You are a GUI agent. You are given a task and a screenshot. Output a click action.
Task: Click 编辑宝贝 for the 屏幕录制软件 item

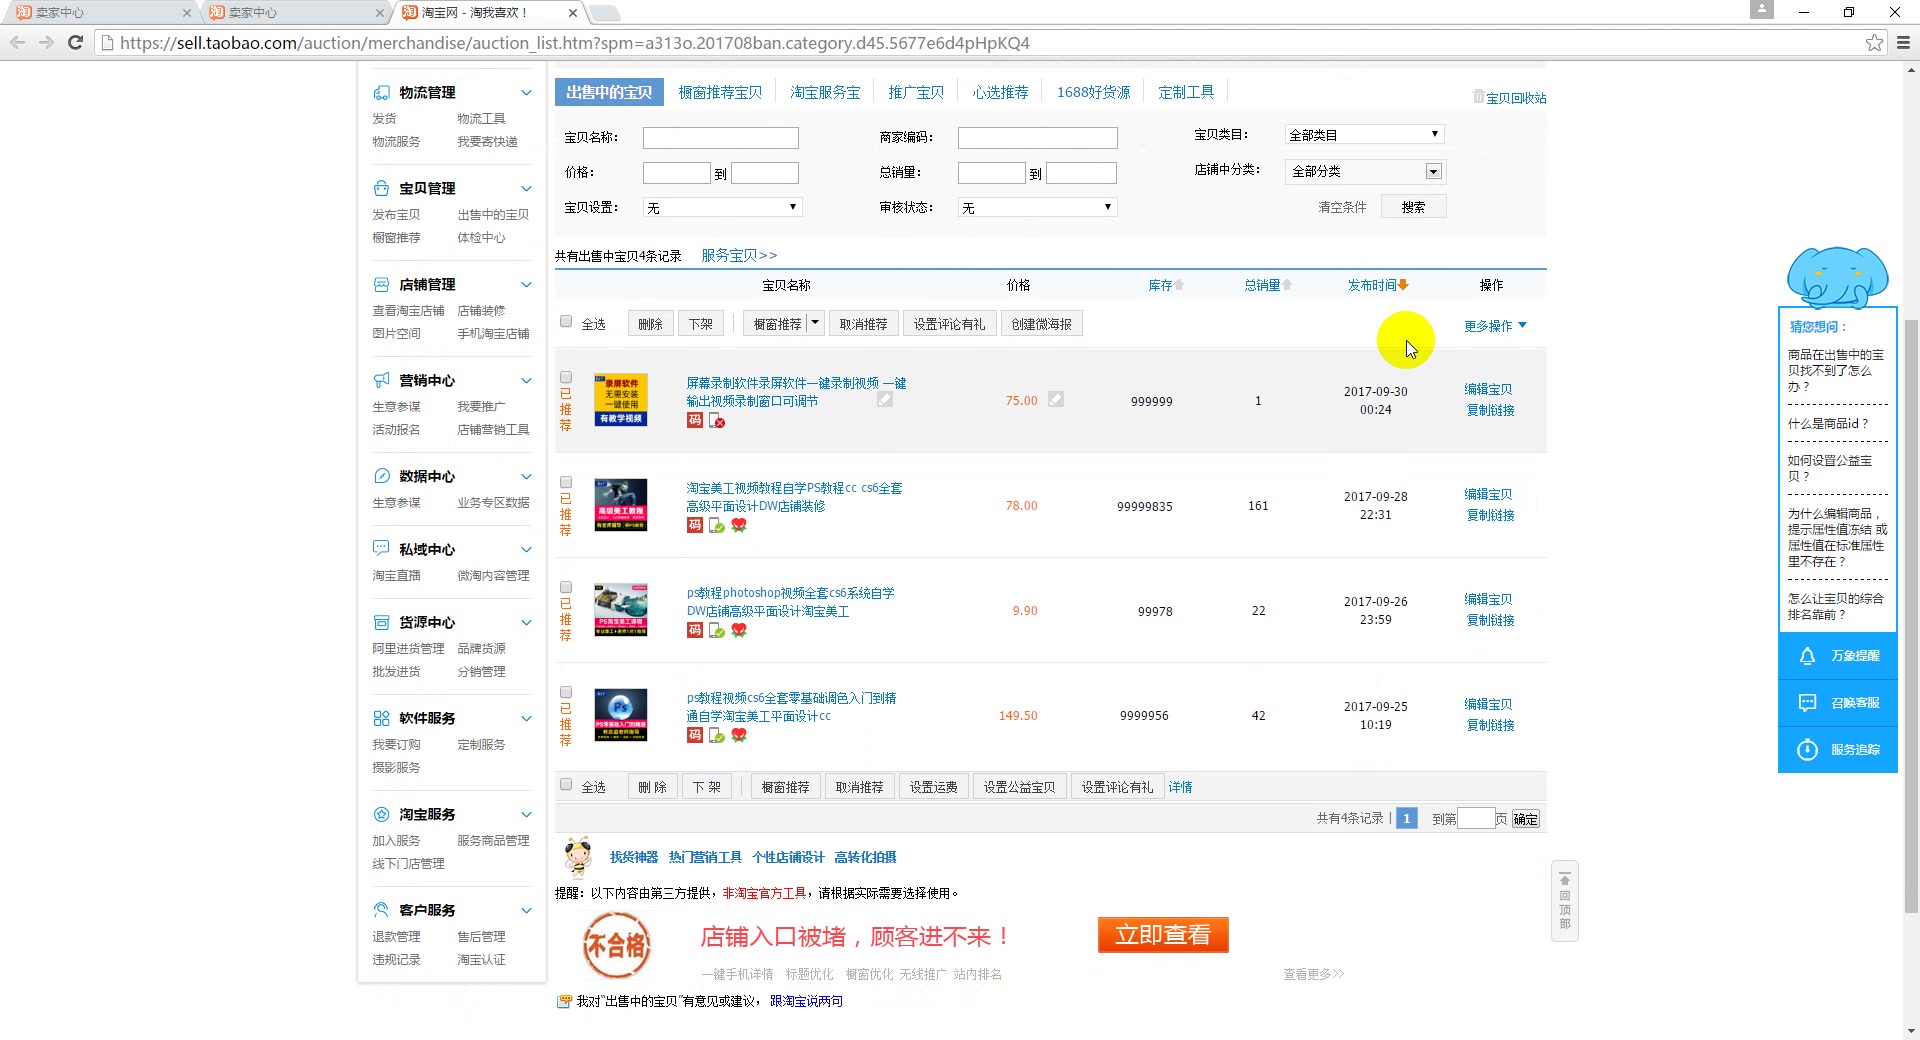click(x=1488, y=390)
